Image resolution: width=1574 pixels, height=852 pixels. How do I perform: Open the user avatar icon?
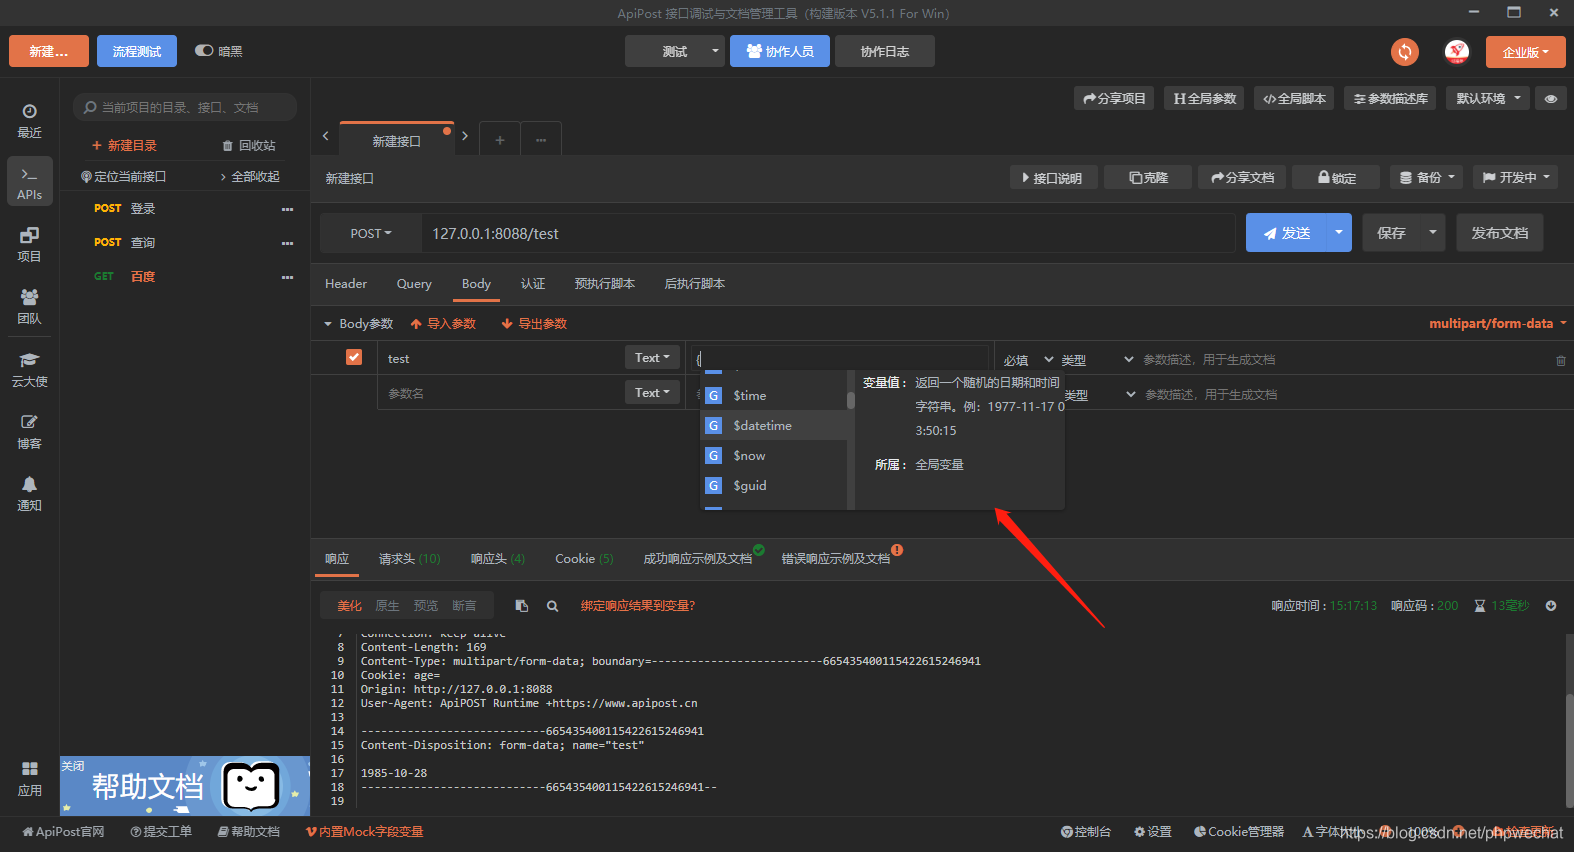pyautogui.click(x=1457, y=51)
